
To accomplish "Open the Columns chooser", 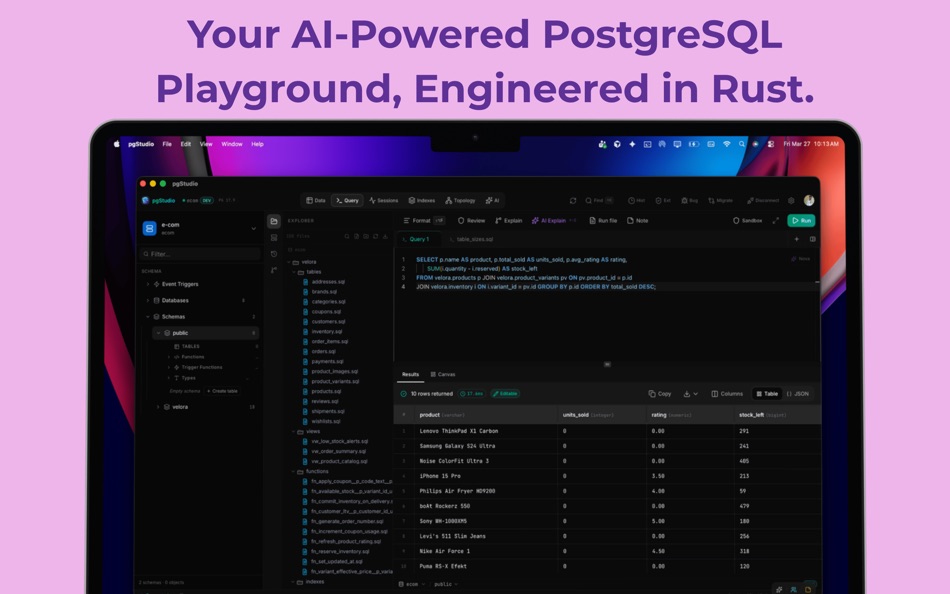I will click(727, 394).
